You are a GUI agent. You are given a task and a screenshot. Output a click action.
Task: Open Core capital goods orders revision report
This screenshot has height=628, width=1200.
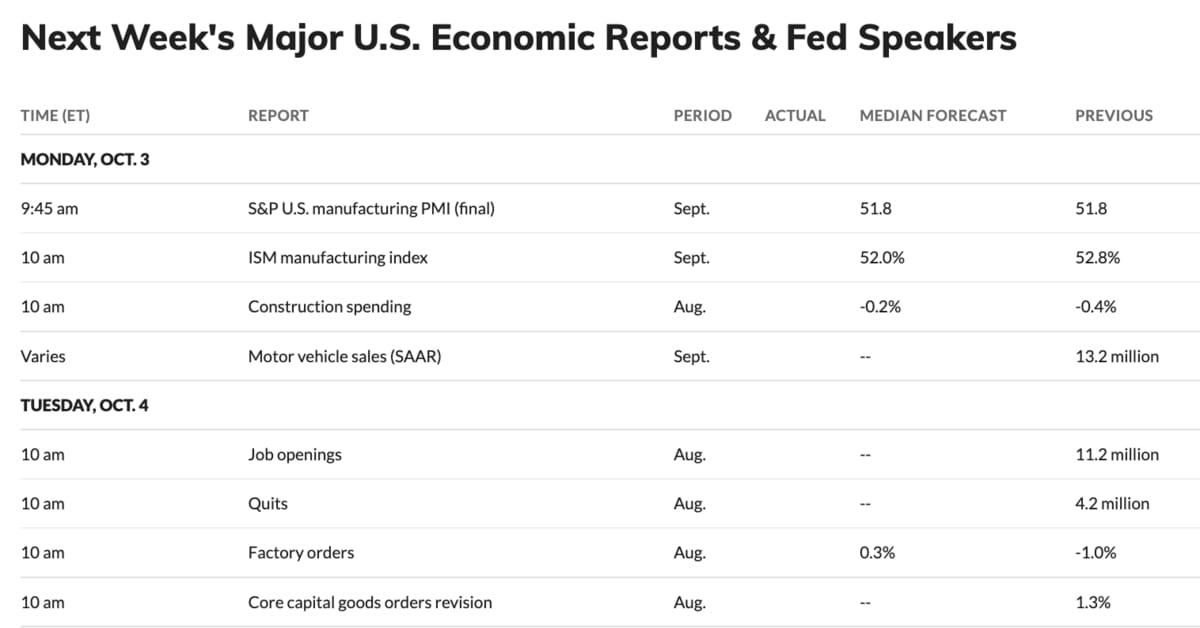(x=369, y=602)
